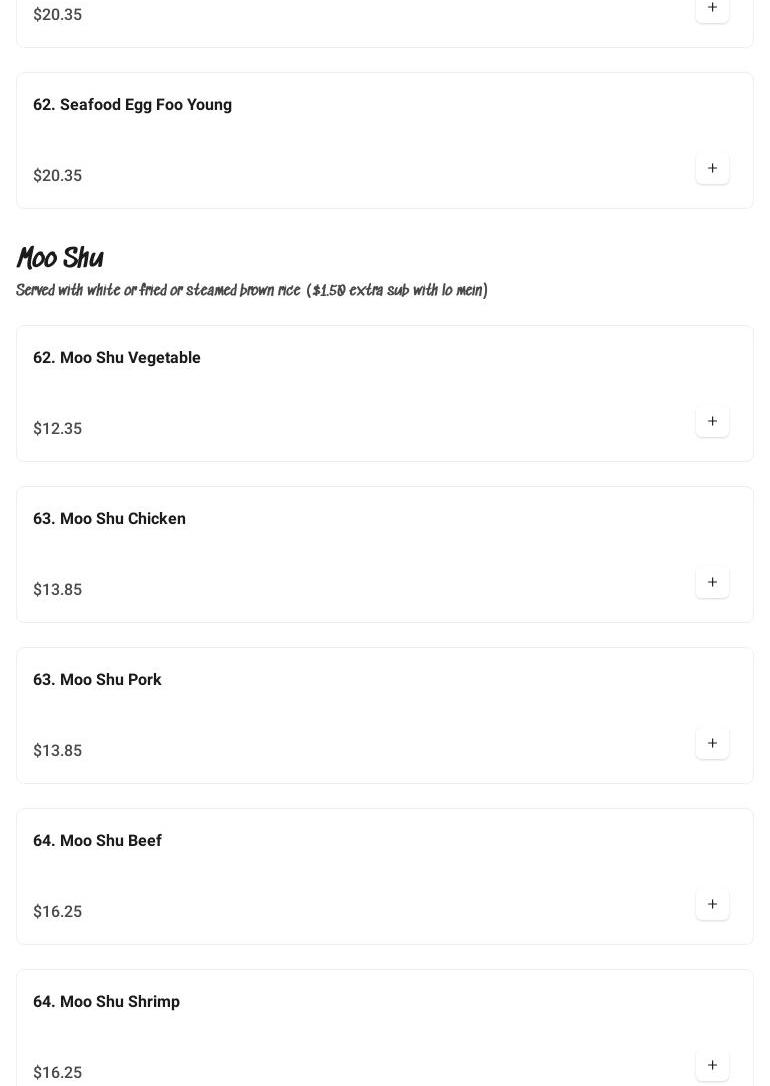This screenshot has height=1086, width=770.
Task: Add Moo Shu Shrimp using plus icon
Action: pyautogui.click(x=712, y=1065)
